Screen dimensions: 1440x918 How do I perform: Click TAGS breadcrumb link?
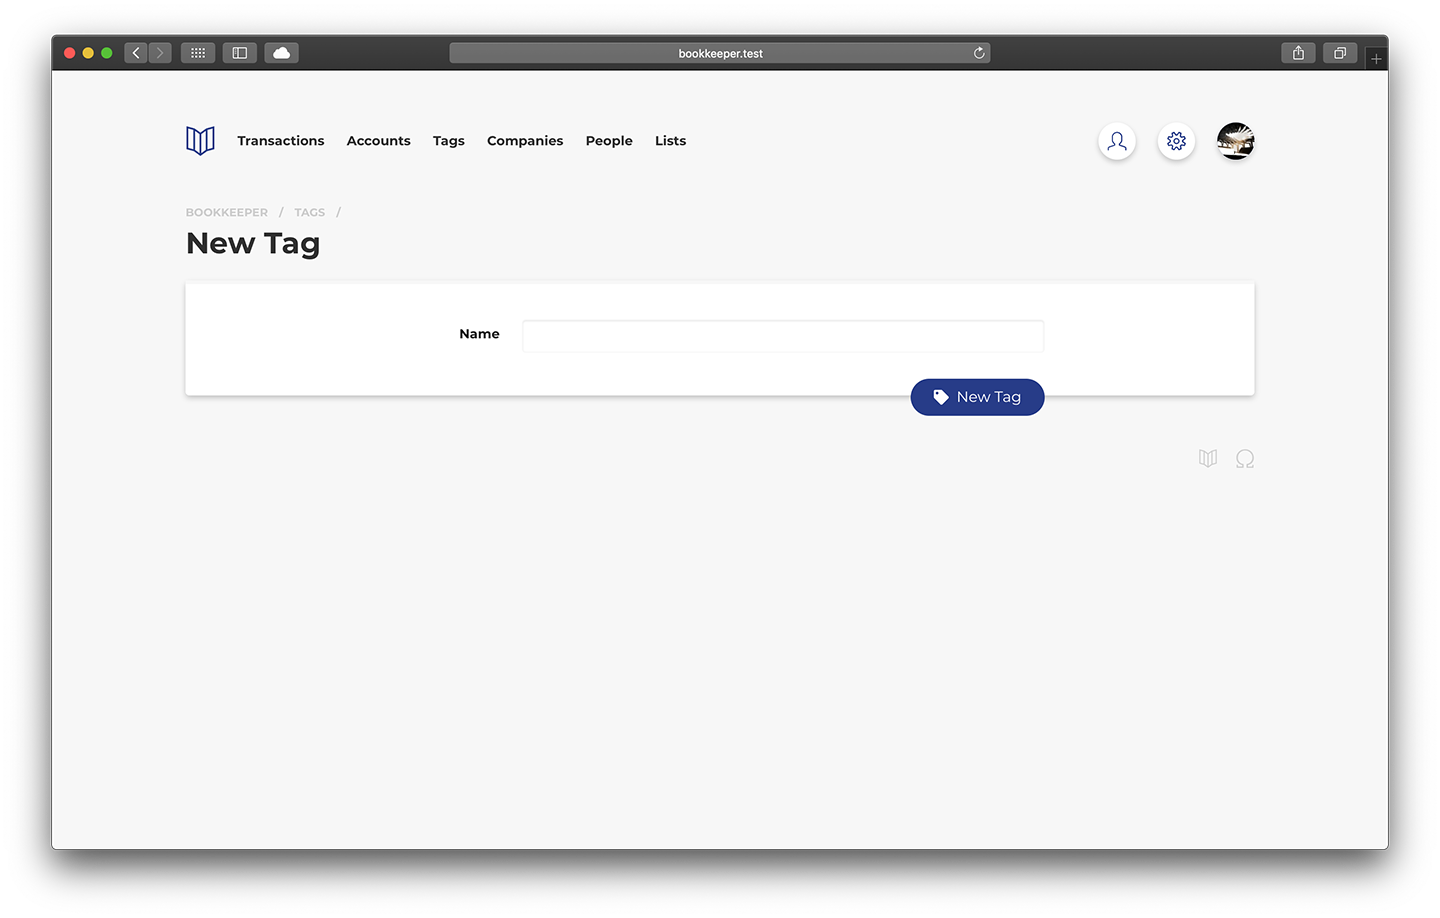click(310, 212)
